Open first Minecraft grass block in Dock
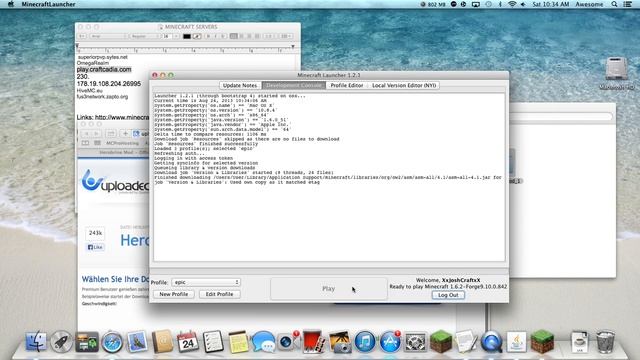This screenshot has height=360, width=640. tap(441, 342)
